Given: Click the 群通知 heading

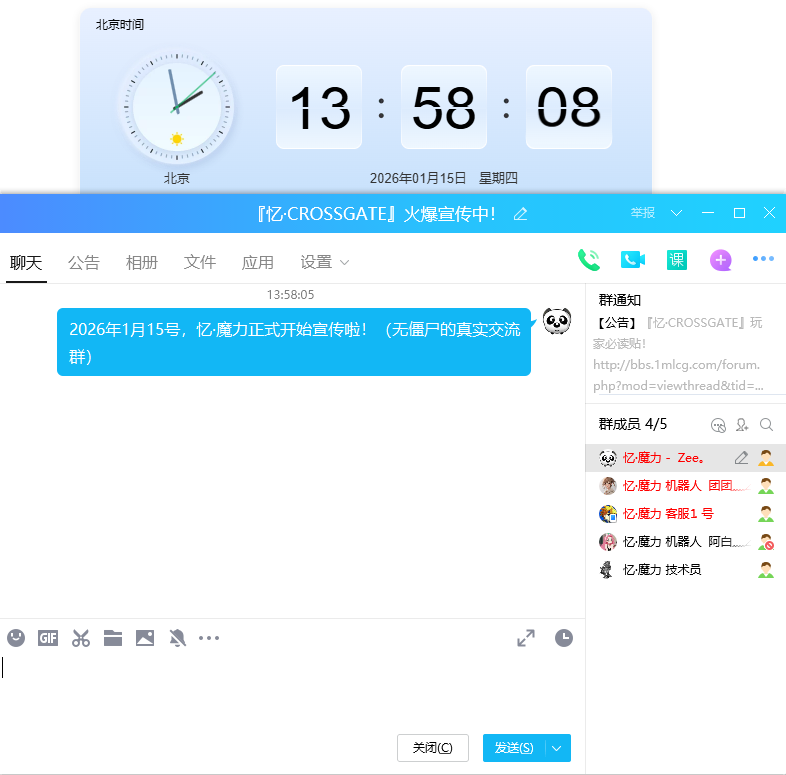Looking at the screenshot, I should [x=620, y=300].
